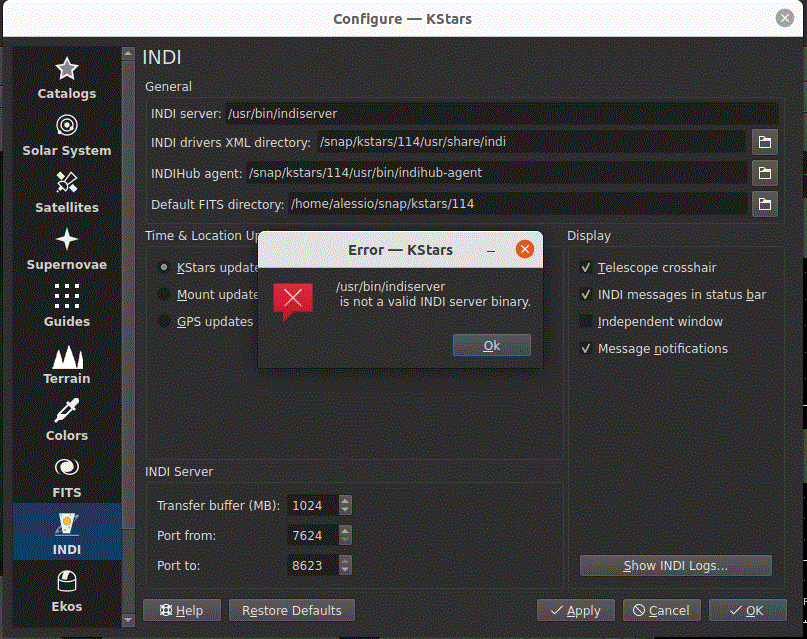Edit the INDI server path field
Image resolution: width=807 pixels, height=639 pixels.
[x=502, y=114]
